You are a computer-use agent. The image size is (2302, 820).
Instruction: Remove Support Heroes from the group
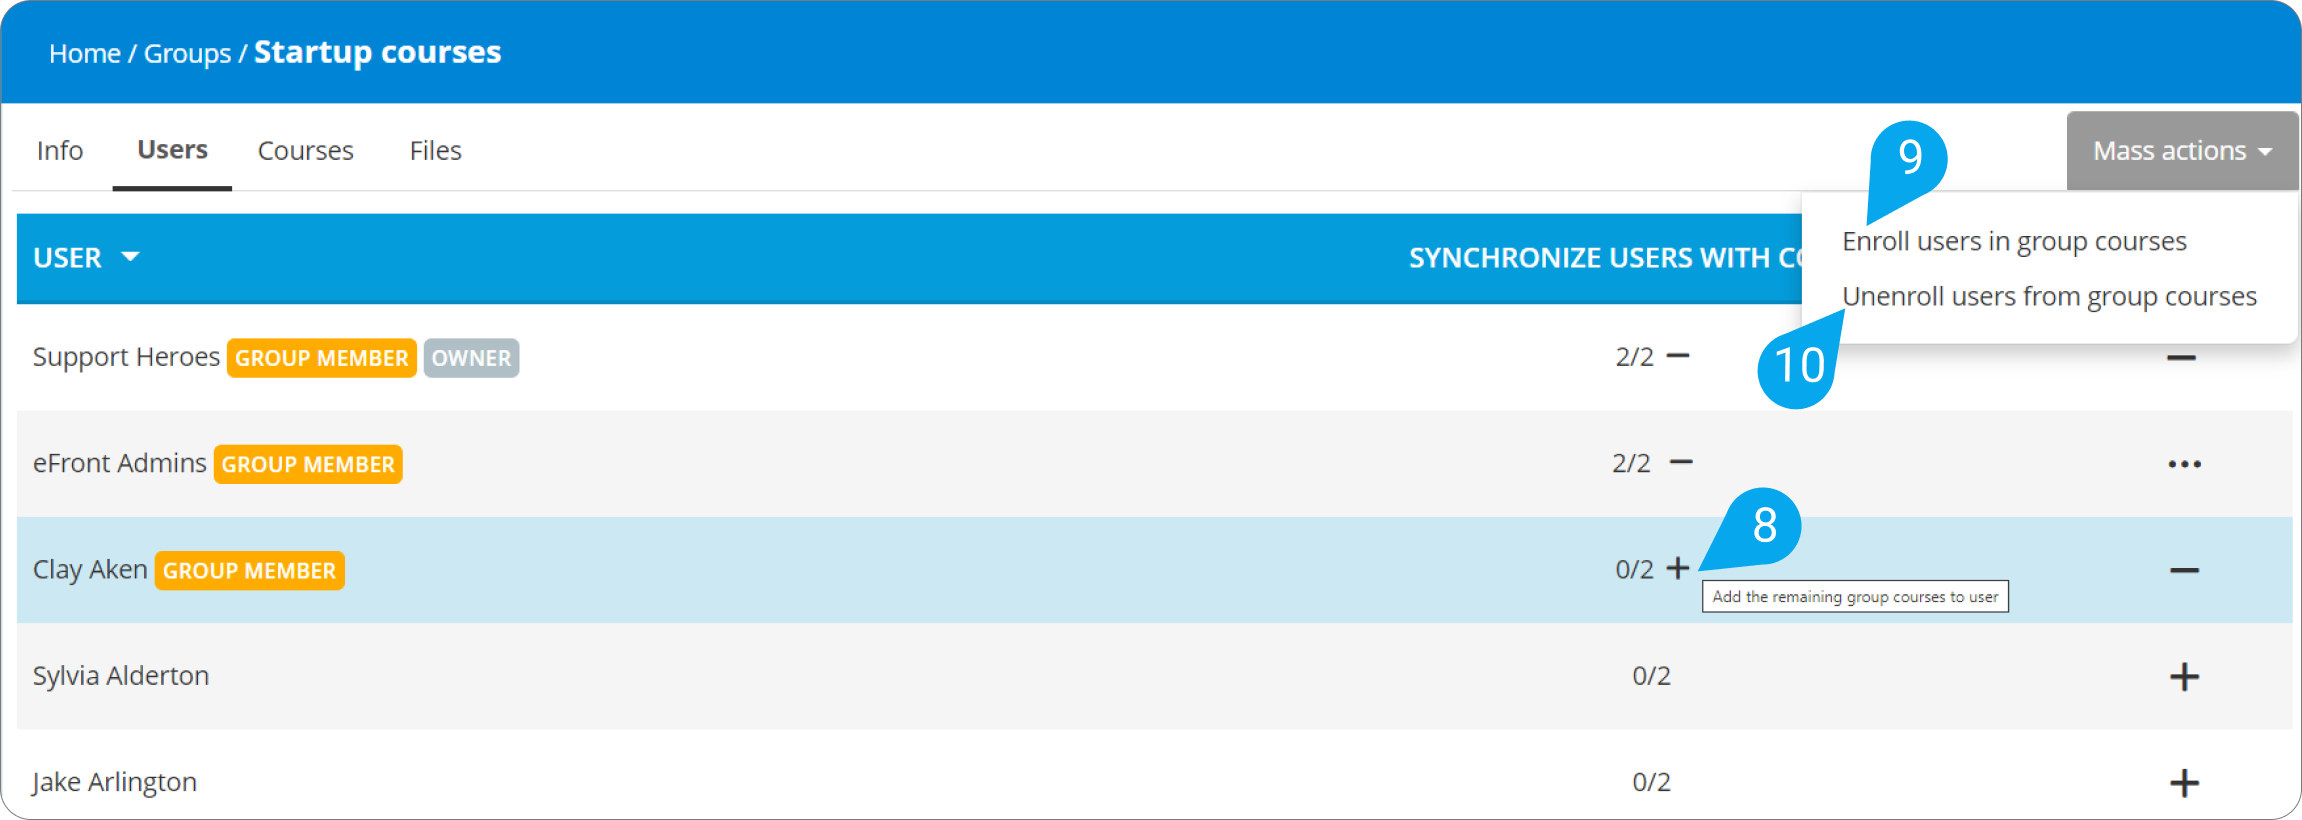click(x=2181, y=358)
